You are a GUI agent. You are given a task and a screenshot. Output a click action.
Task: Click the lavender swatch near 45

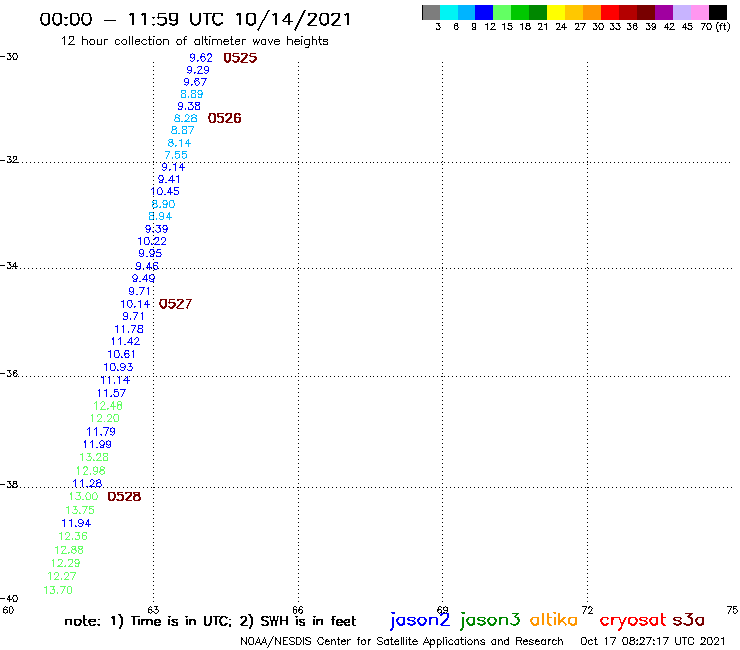pos(681,12)
